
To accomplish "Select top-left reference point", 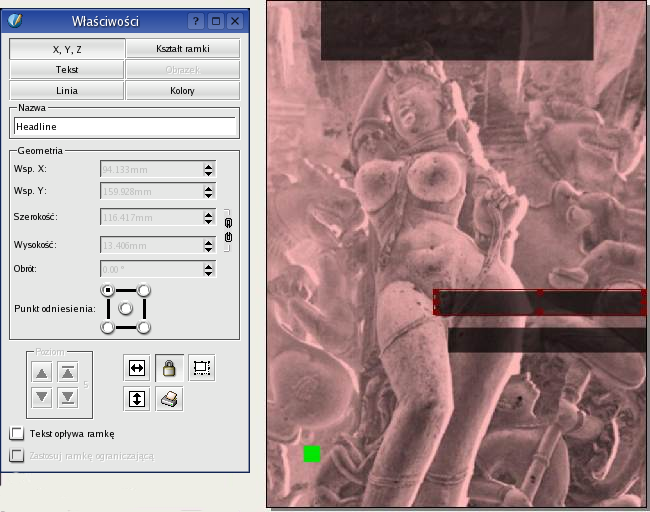I will pos(108,290).
